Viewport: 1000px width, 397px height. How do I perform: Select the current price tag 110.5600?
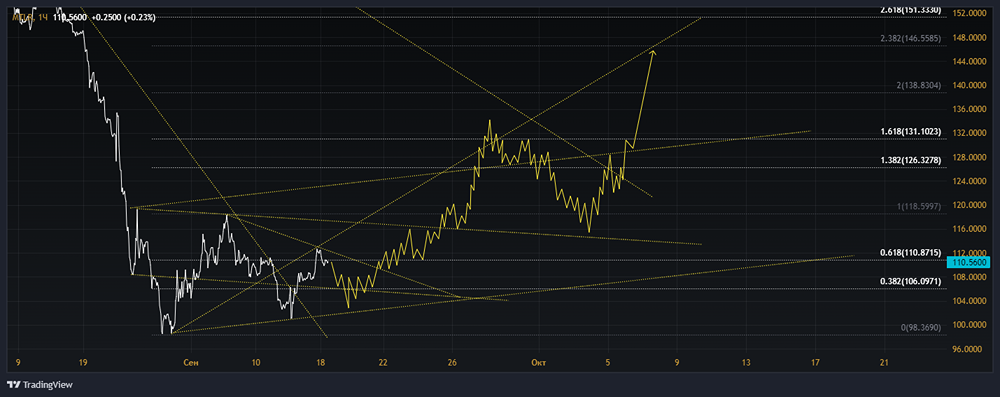point(969,262)
